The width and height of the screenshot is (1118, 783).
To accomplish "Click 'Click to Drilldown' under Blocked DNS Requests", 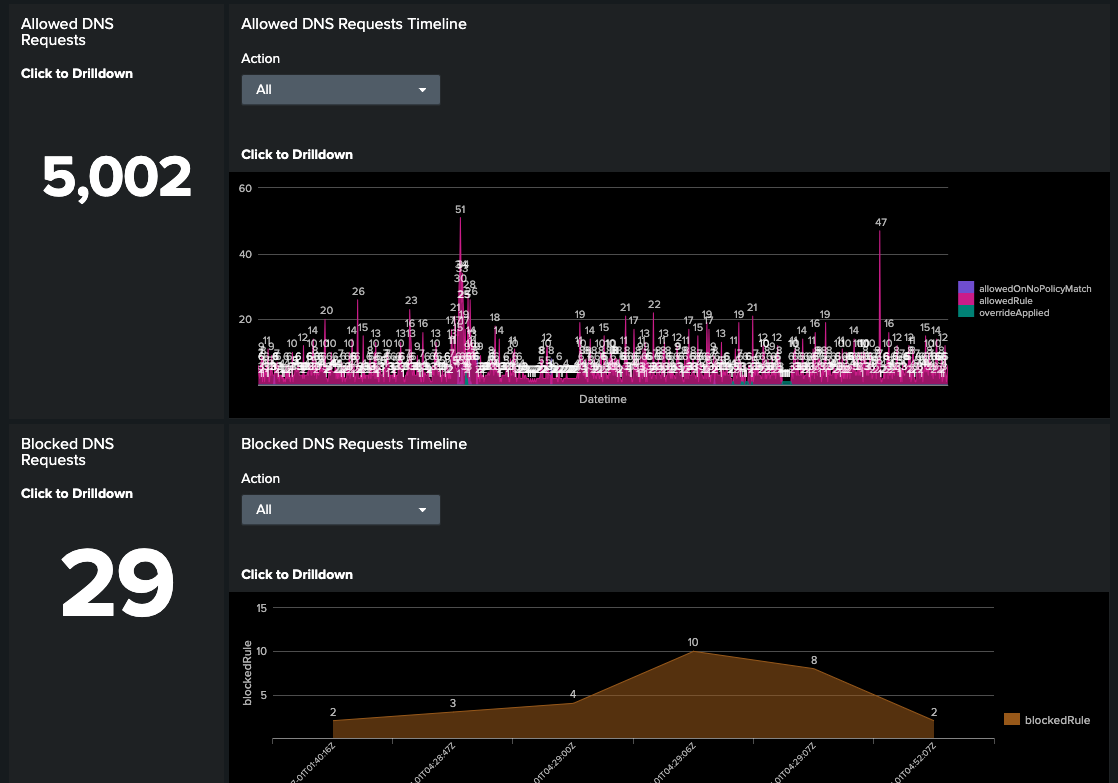I will (77, 493).
